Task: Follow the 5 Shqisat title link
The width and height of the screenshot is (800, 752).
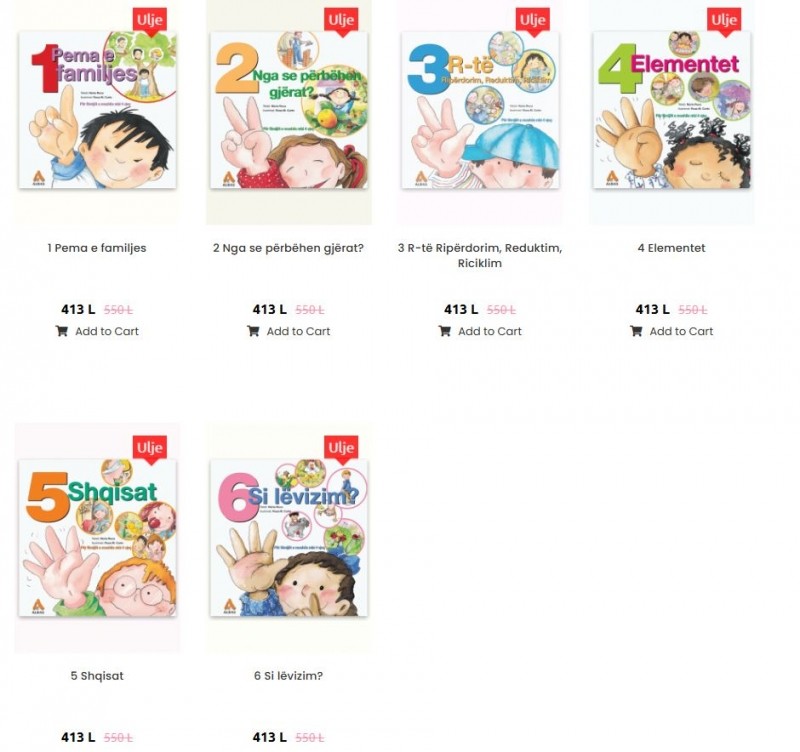Action: (x=97, y=675)
